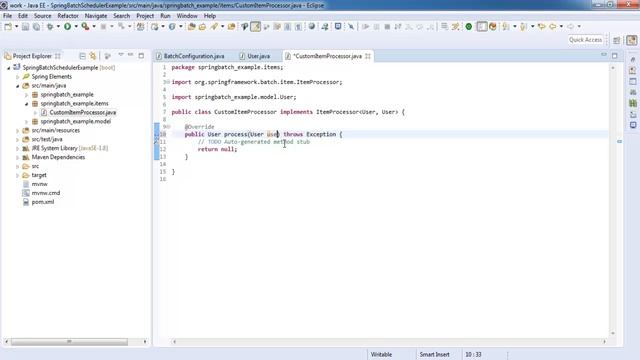Image resolution: width=640 pixels, height=360 pixels.
Task: Expand the Spring Elements node
Action: [x=18, y=77]
